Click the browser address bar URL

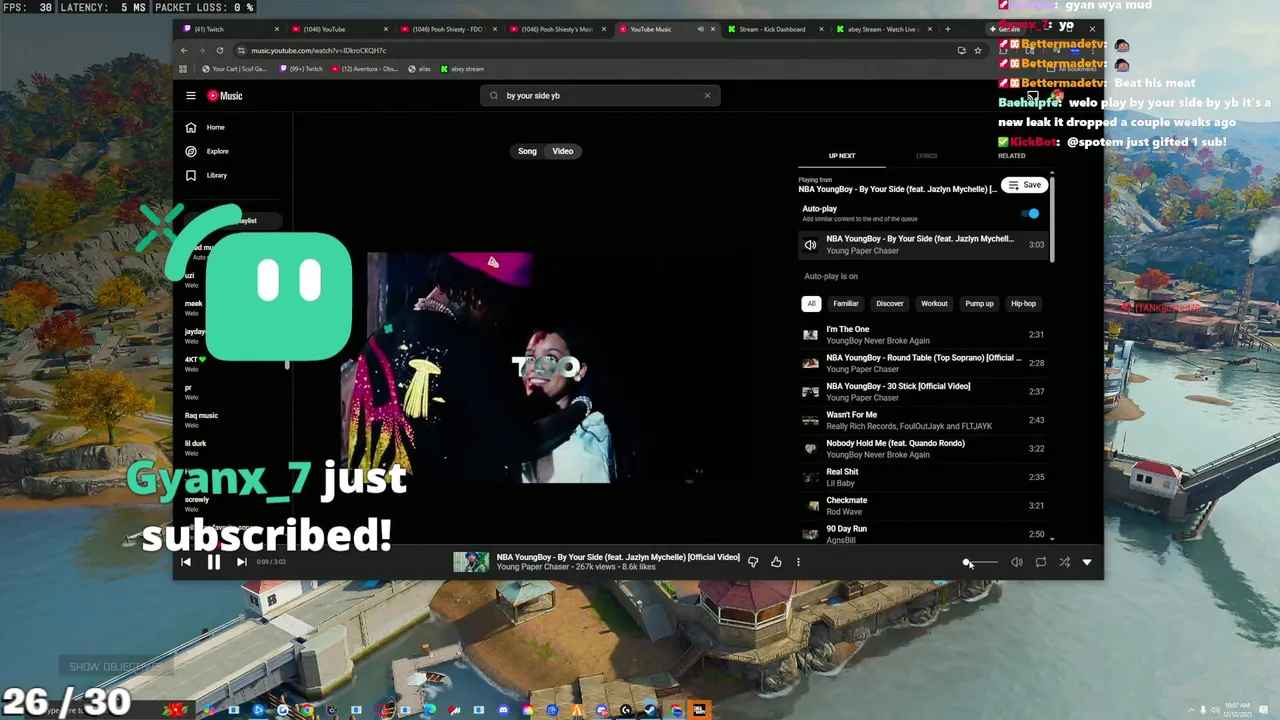pyautogui.click(x=319, y=50)
